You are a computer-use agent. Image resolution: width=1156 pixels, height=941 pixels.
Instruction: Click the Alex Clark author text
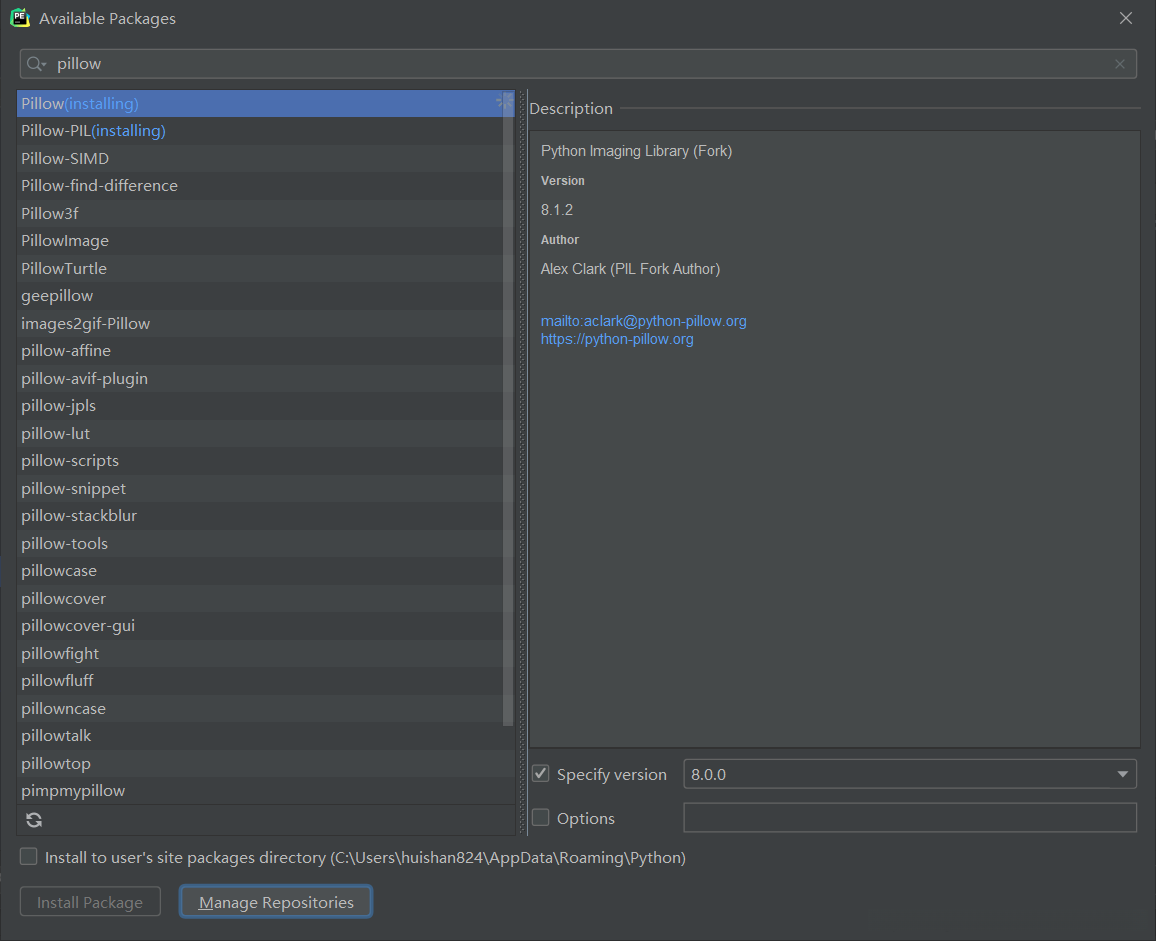[x=630, y=269]
